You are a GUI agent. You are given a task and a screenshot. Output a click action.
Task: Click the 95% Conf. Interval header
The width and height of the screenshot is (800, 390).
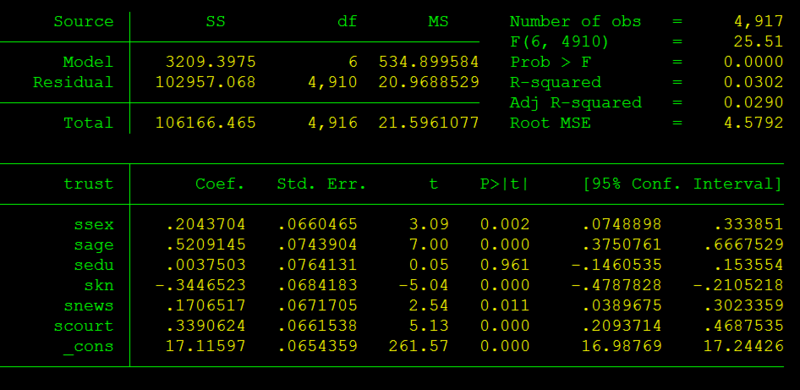(x=682, y=184)
